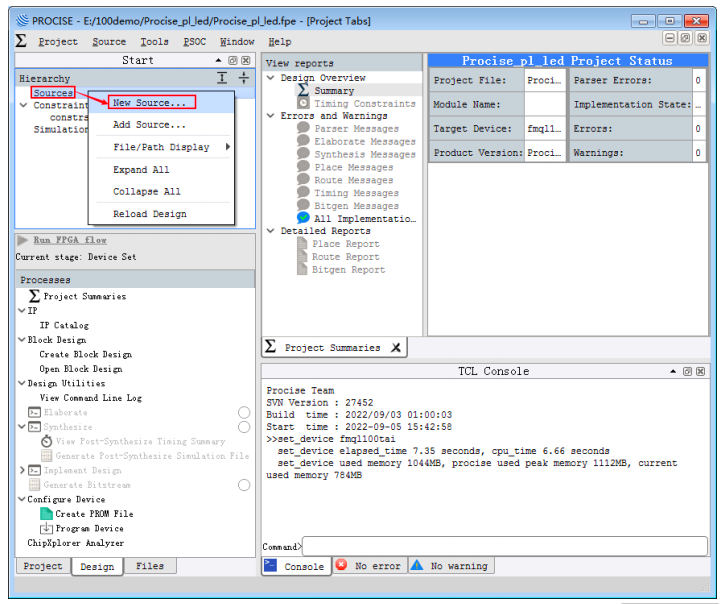
Task: Click the Timing Constraints clock icon
Action: (x=303, y=103)
